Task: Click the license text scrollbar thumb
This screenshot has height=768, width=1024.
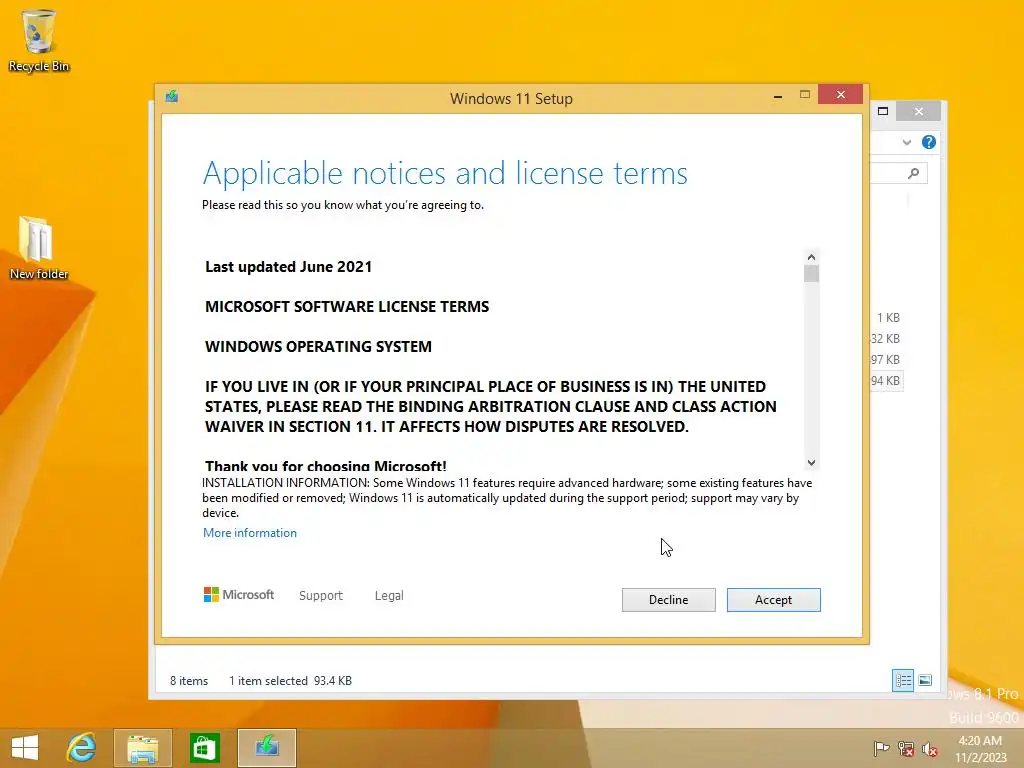Action: 811,274
